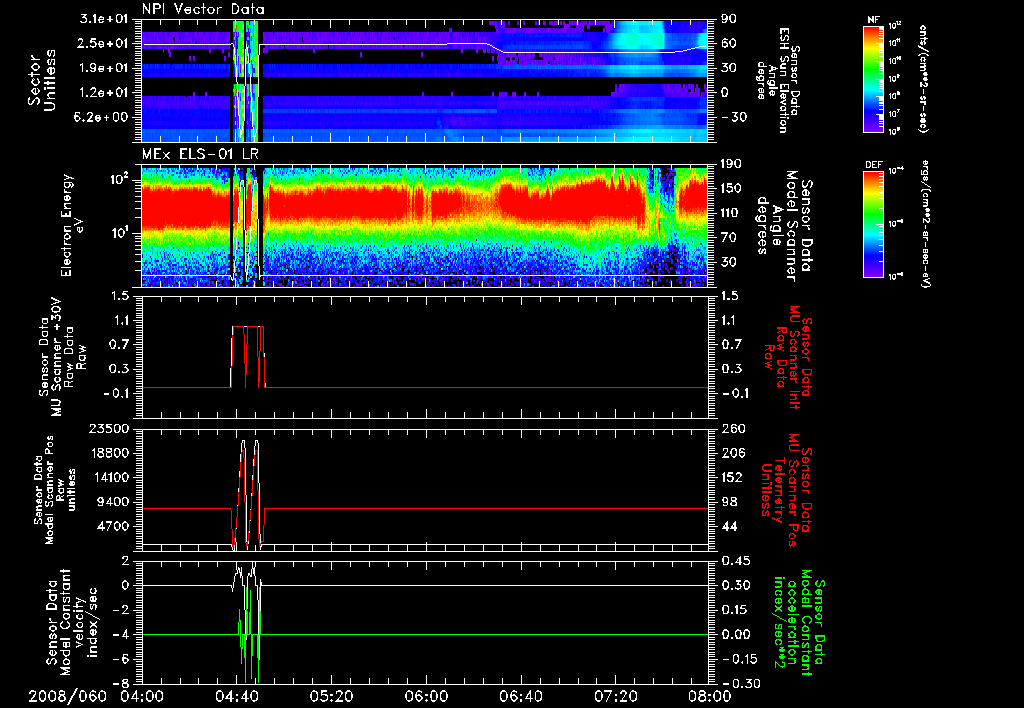Click the "4700" scanner position tick label
The width and height of the screenshot is (1024, 708).
click(x=114, y=526)
